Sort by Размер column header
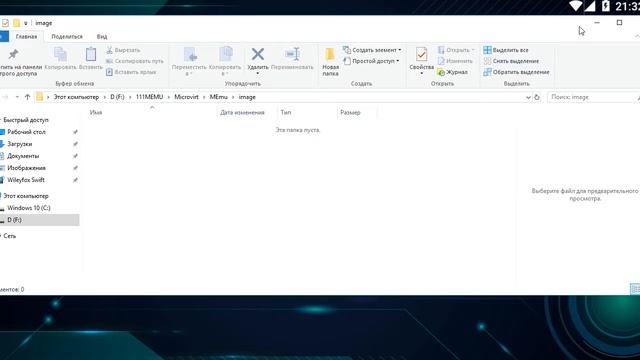 pyautogui.click(x=350, y=113)
